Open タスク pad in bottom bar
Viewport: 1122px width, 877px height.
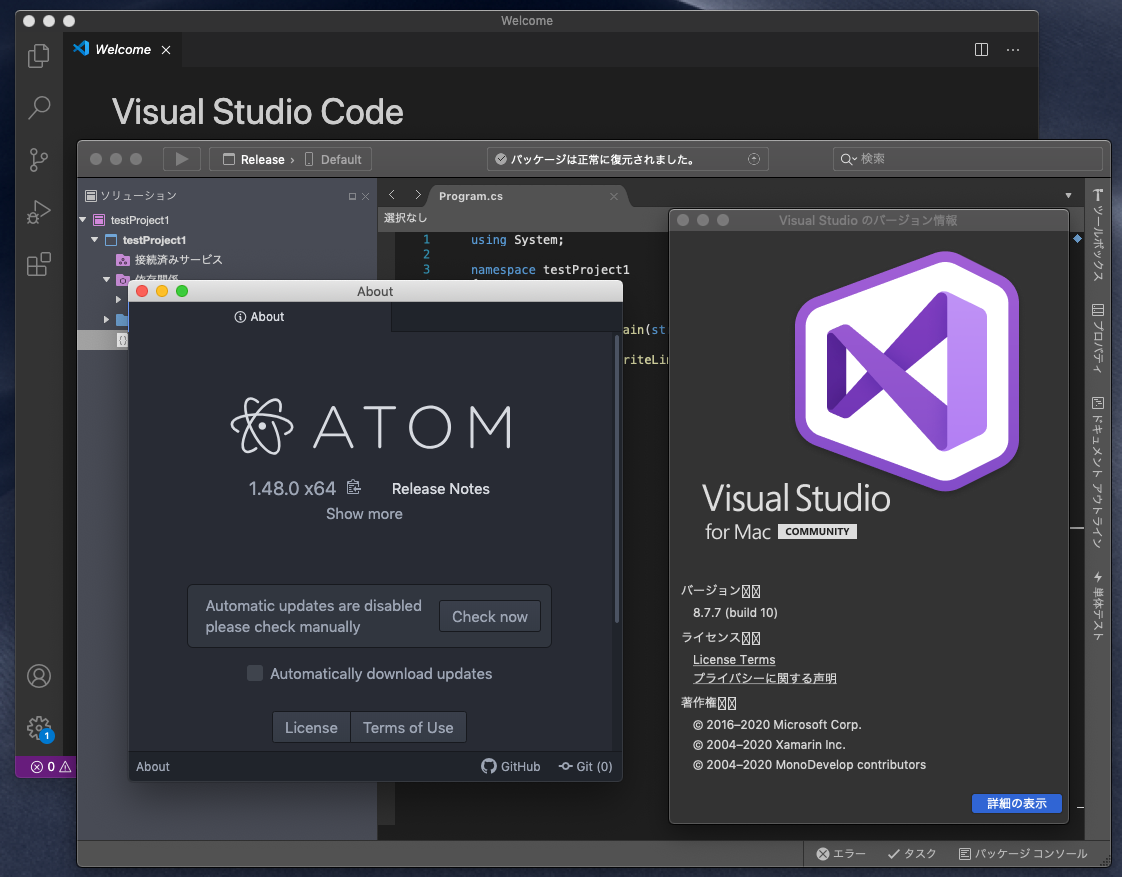point(912,853)
